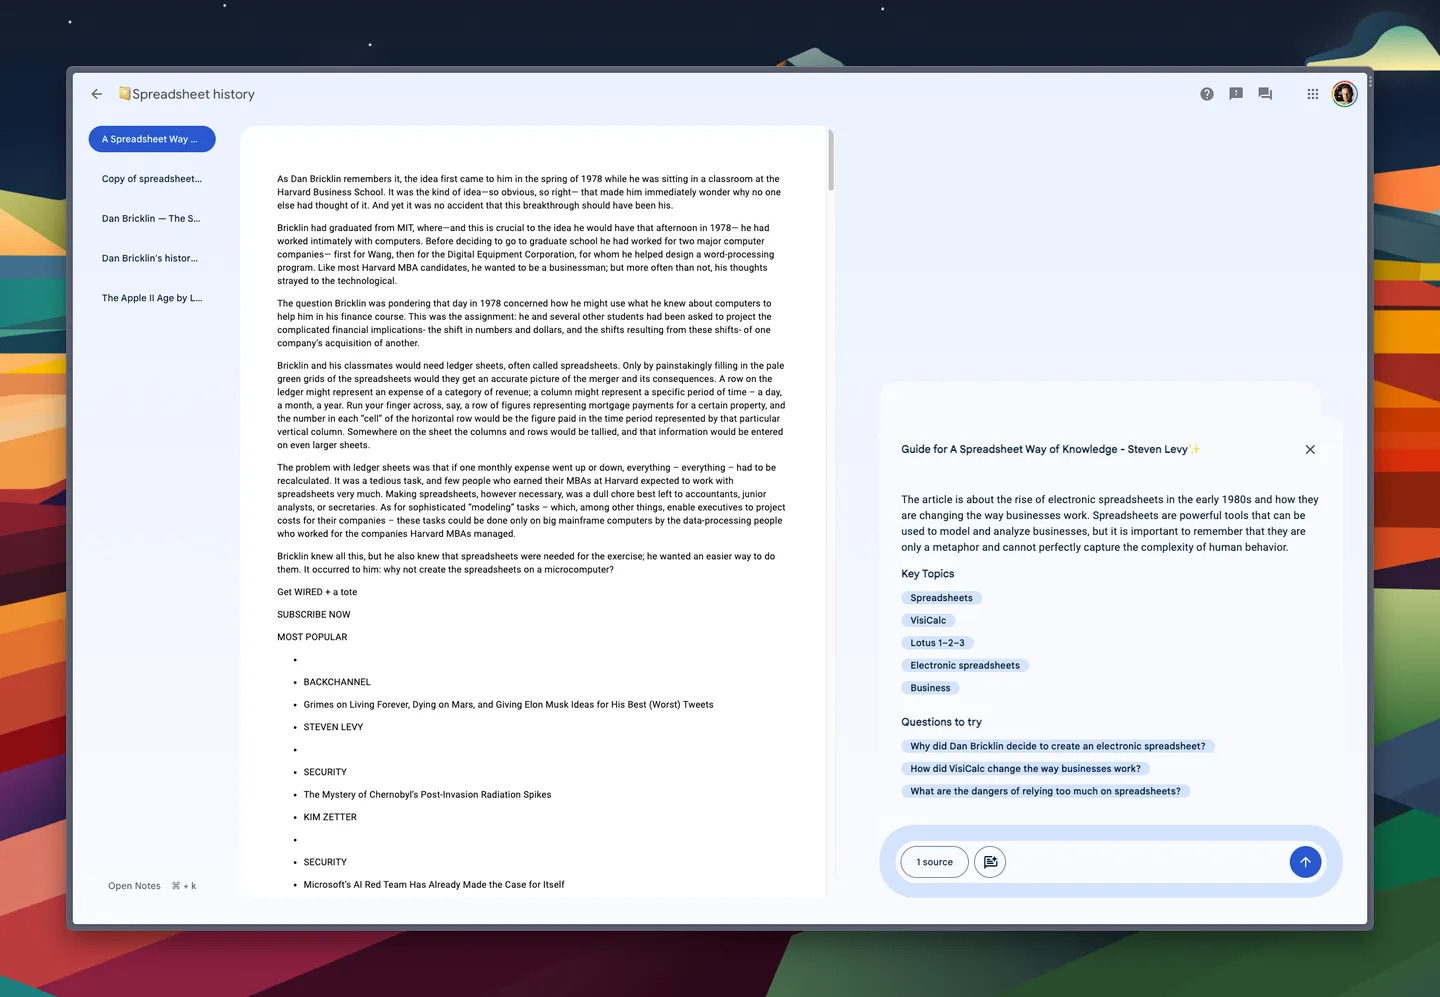Ask why Dan Bricklin created electronic spreadsheet
1440x997 pixels.
(1058, 746)
